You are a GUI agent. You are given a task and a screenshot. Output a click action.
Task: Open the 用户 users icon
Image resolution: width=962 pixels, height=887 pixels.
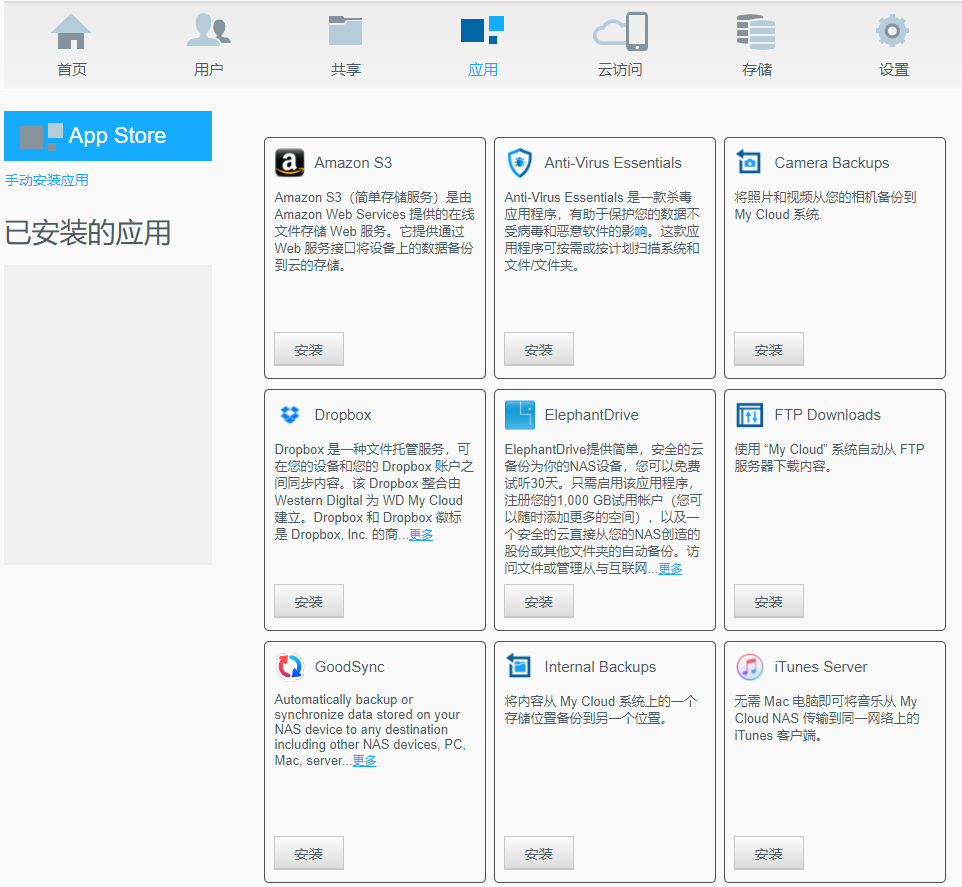(x=209, y=30)
